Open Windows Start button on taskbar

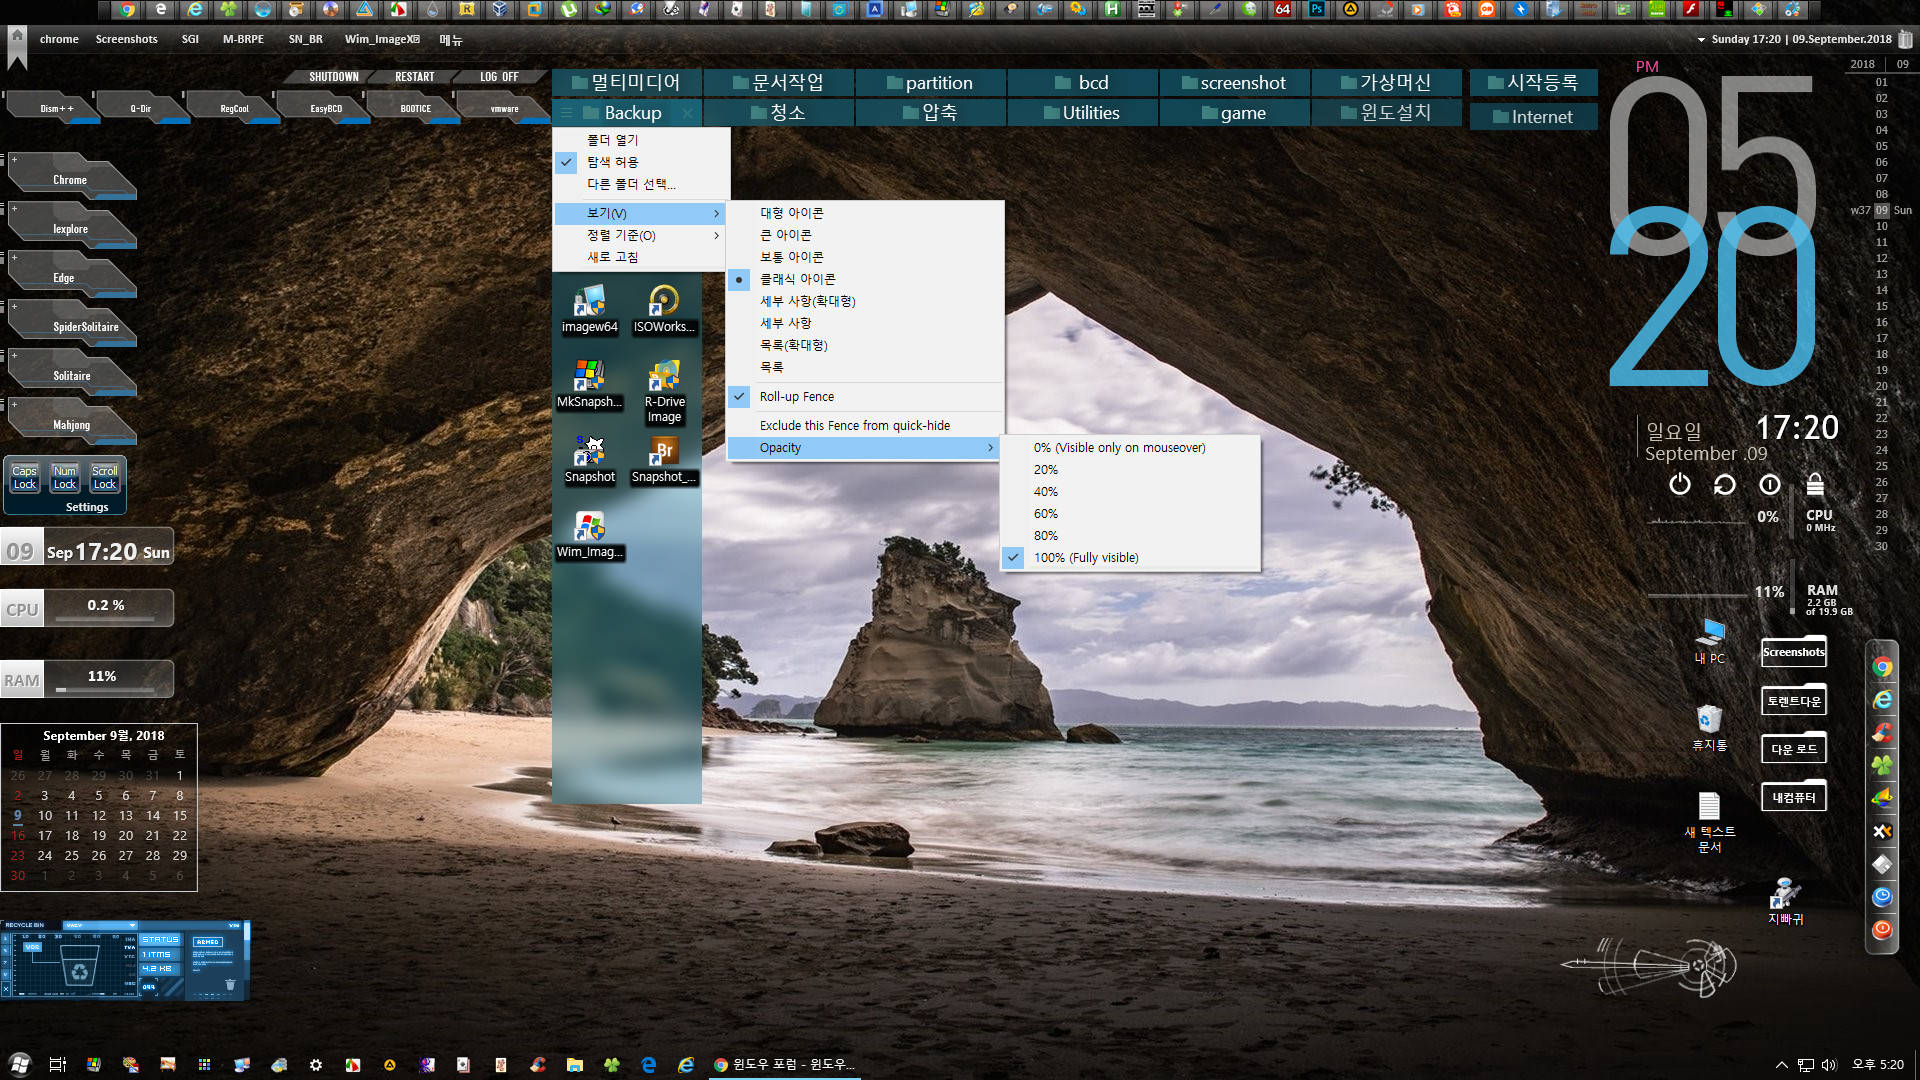click(19, 1064)
